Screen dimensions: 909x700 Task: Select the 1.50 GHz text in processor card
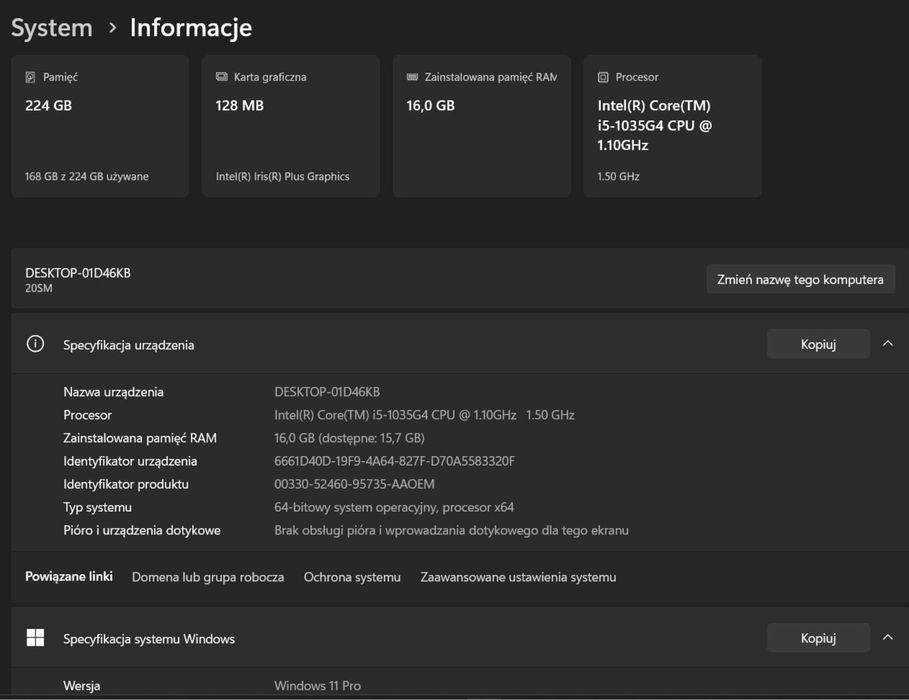point(618,176)
